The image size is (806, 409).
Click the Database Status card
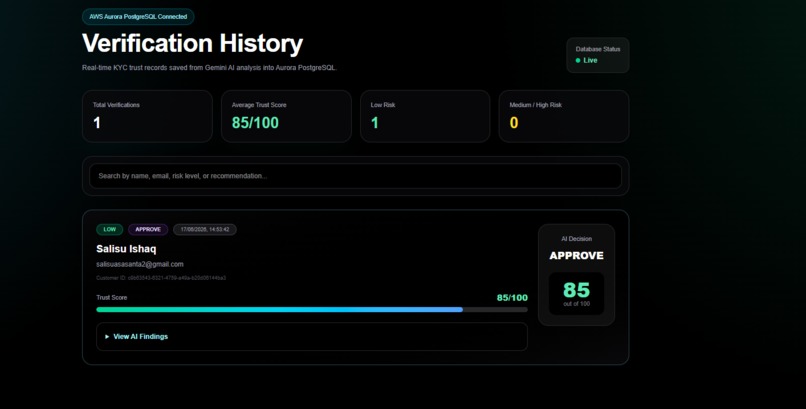coord(597,55)
